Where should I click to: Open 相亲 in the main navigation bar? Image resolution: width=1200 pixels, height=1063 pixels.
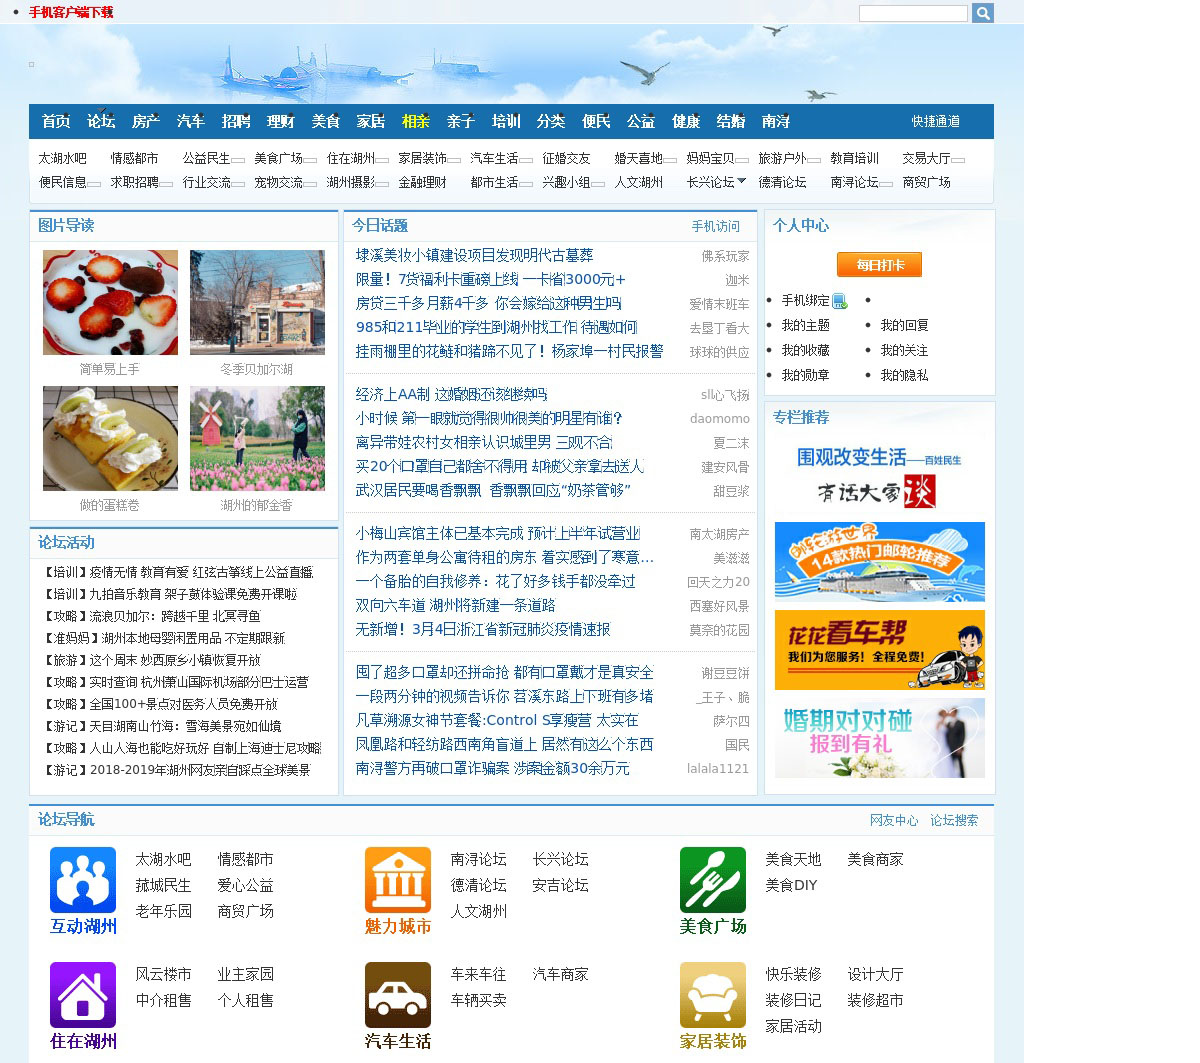click(x=415, y=121)
